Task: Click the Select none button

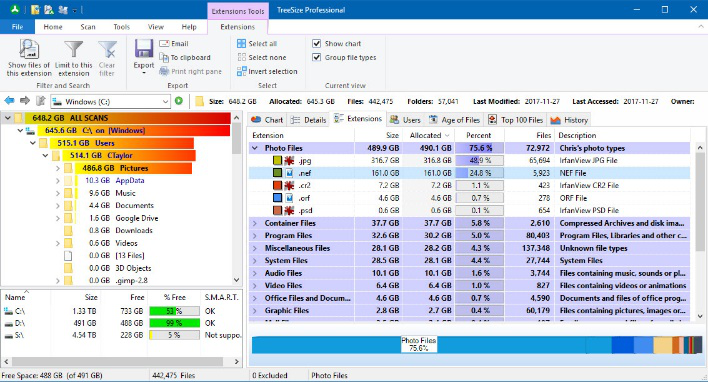Action: 261,57
